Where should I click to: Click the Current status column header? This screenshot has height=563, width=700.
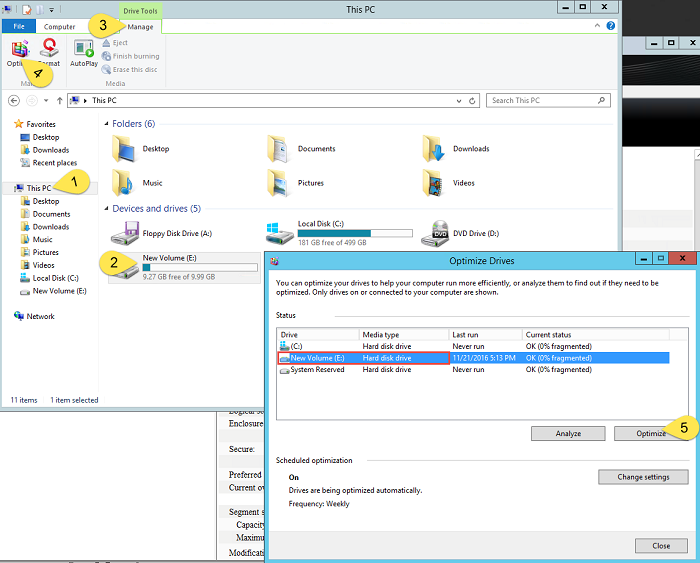click(596, 335)
